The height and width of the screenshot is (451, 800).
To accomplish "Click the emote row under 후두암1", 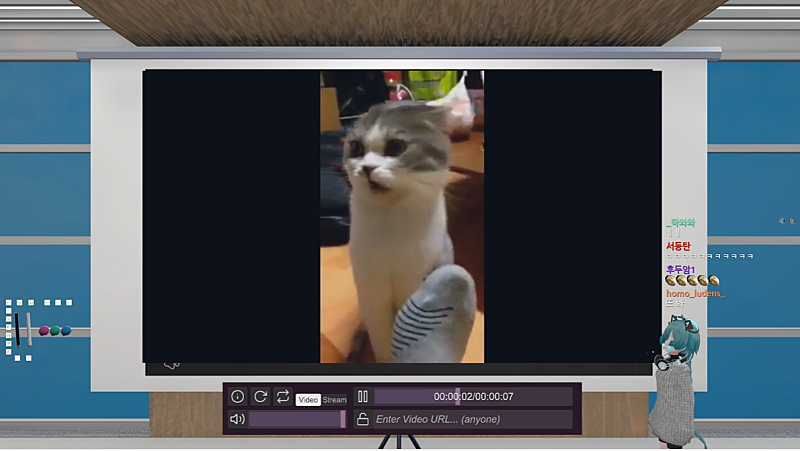I will (692, 281).
